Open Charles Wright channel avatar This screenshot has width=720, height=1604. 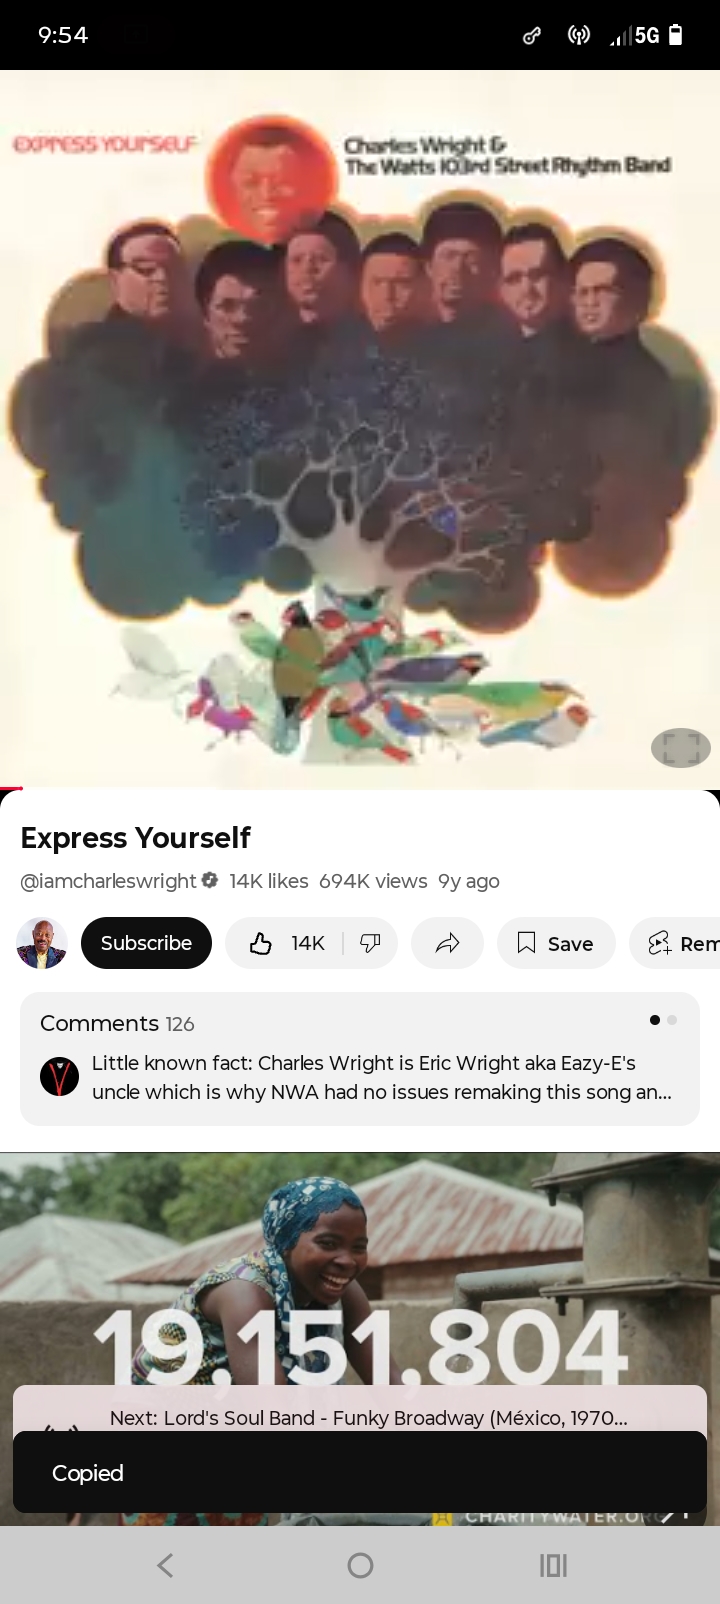[x=42, y=943]
